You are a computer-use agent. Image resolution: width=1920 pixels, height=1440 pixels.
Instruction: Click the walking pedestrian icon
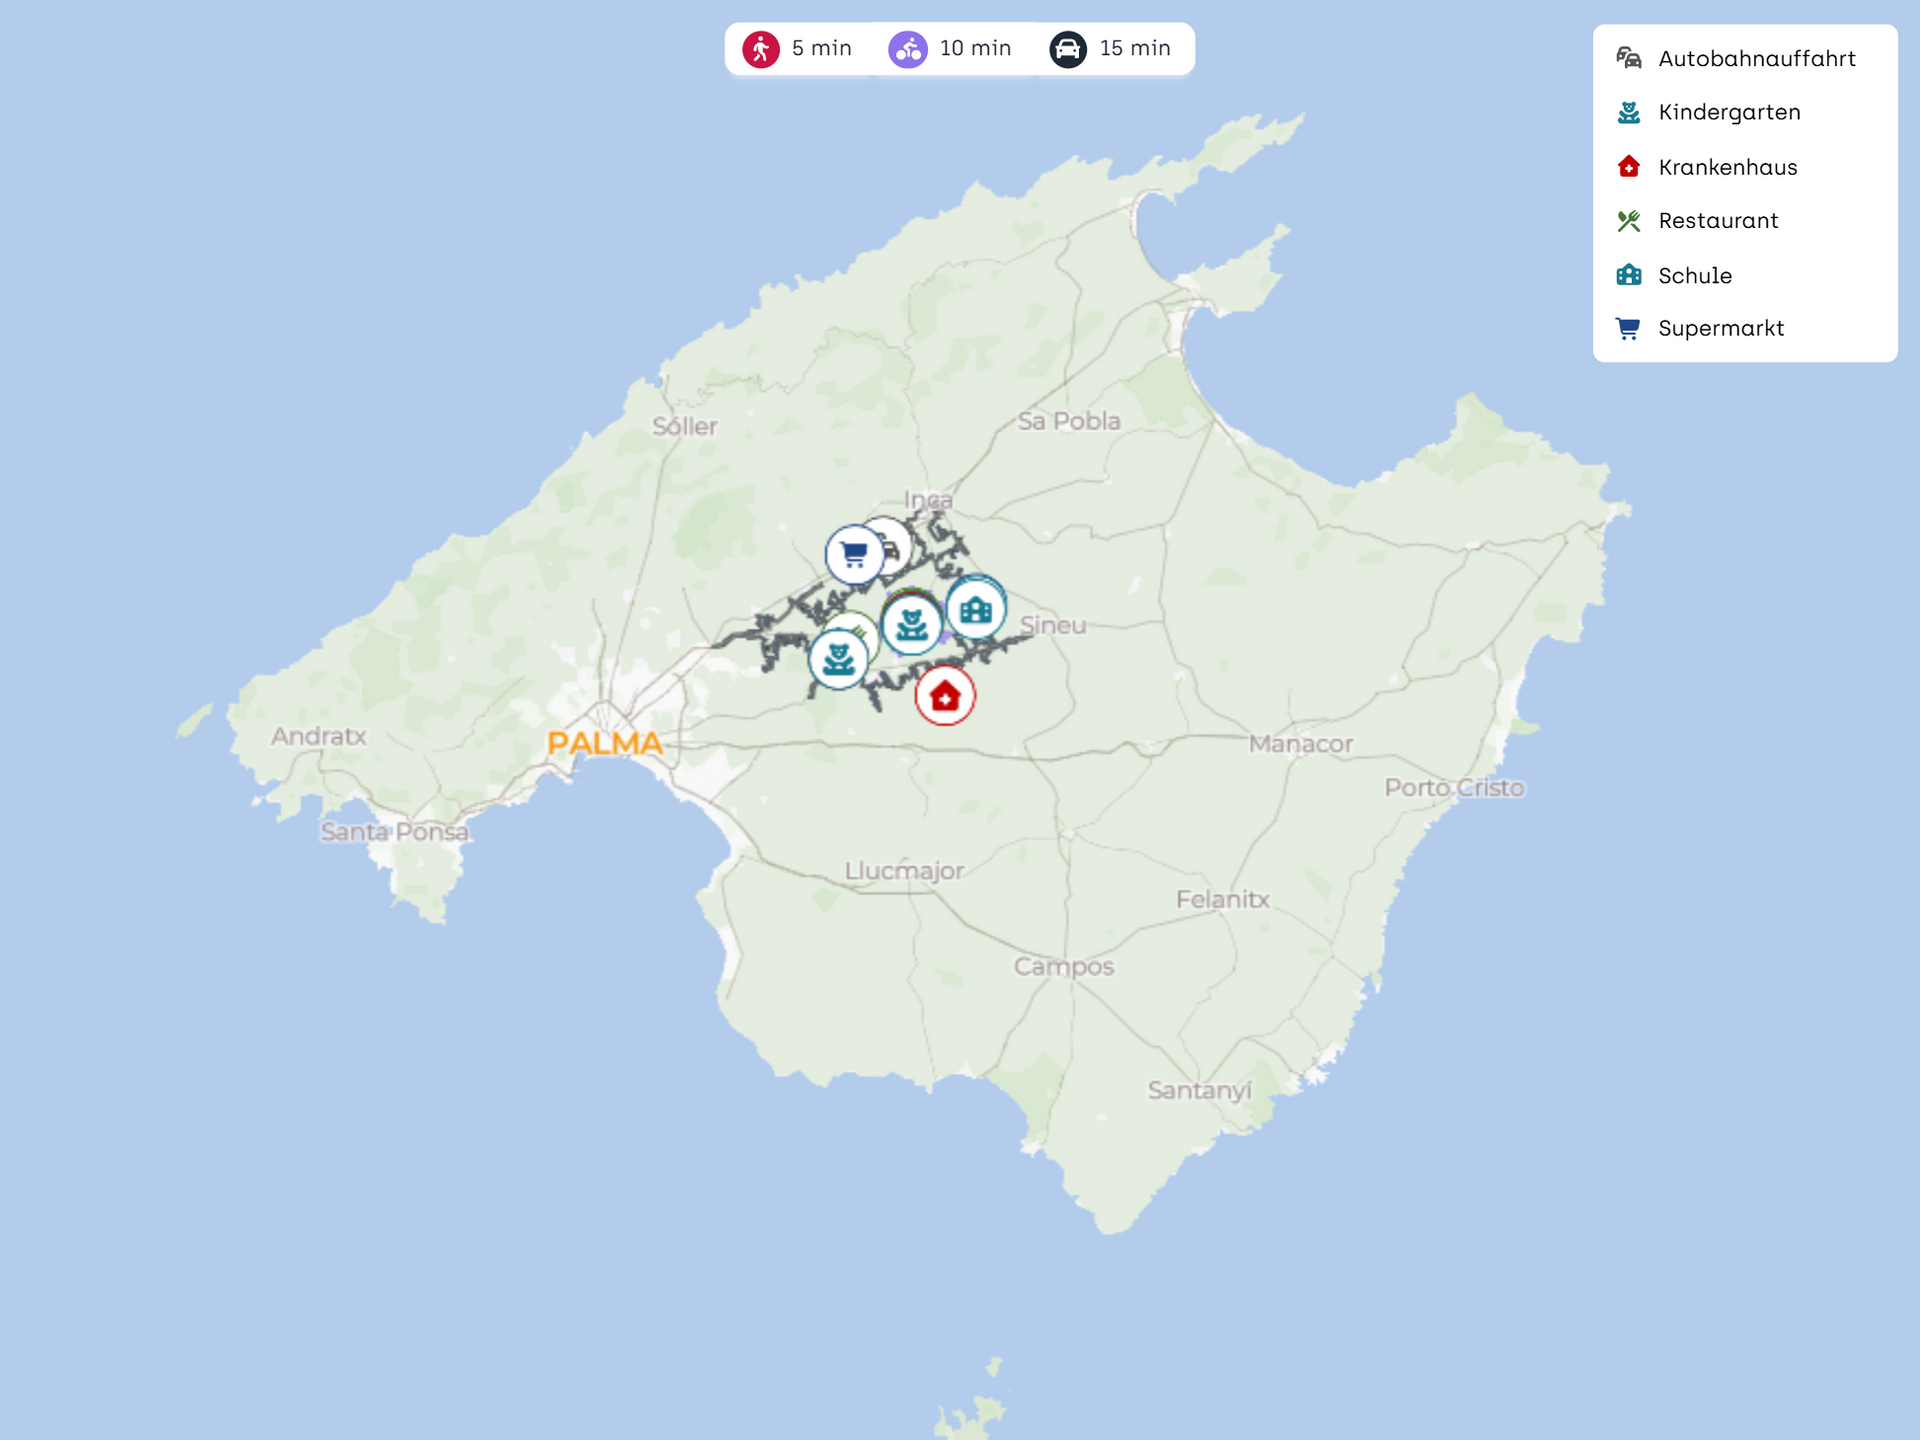(761, 49)
